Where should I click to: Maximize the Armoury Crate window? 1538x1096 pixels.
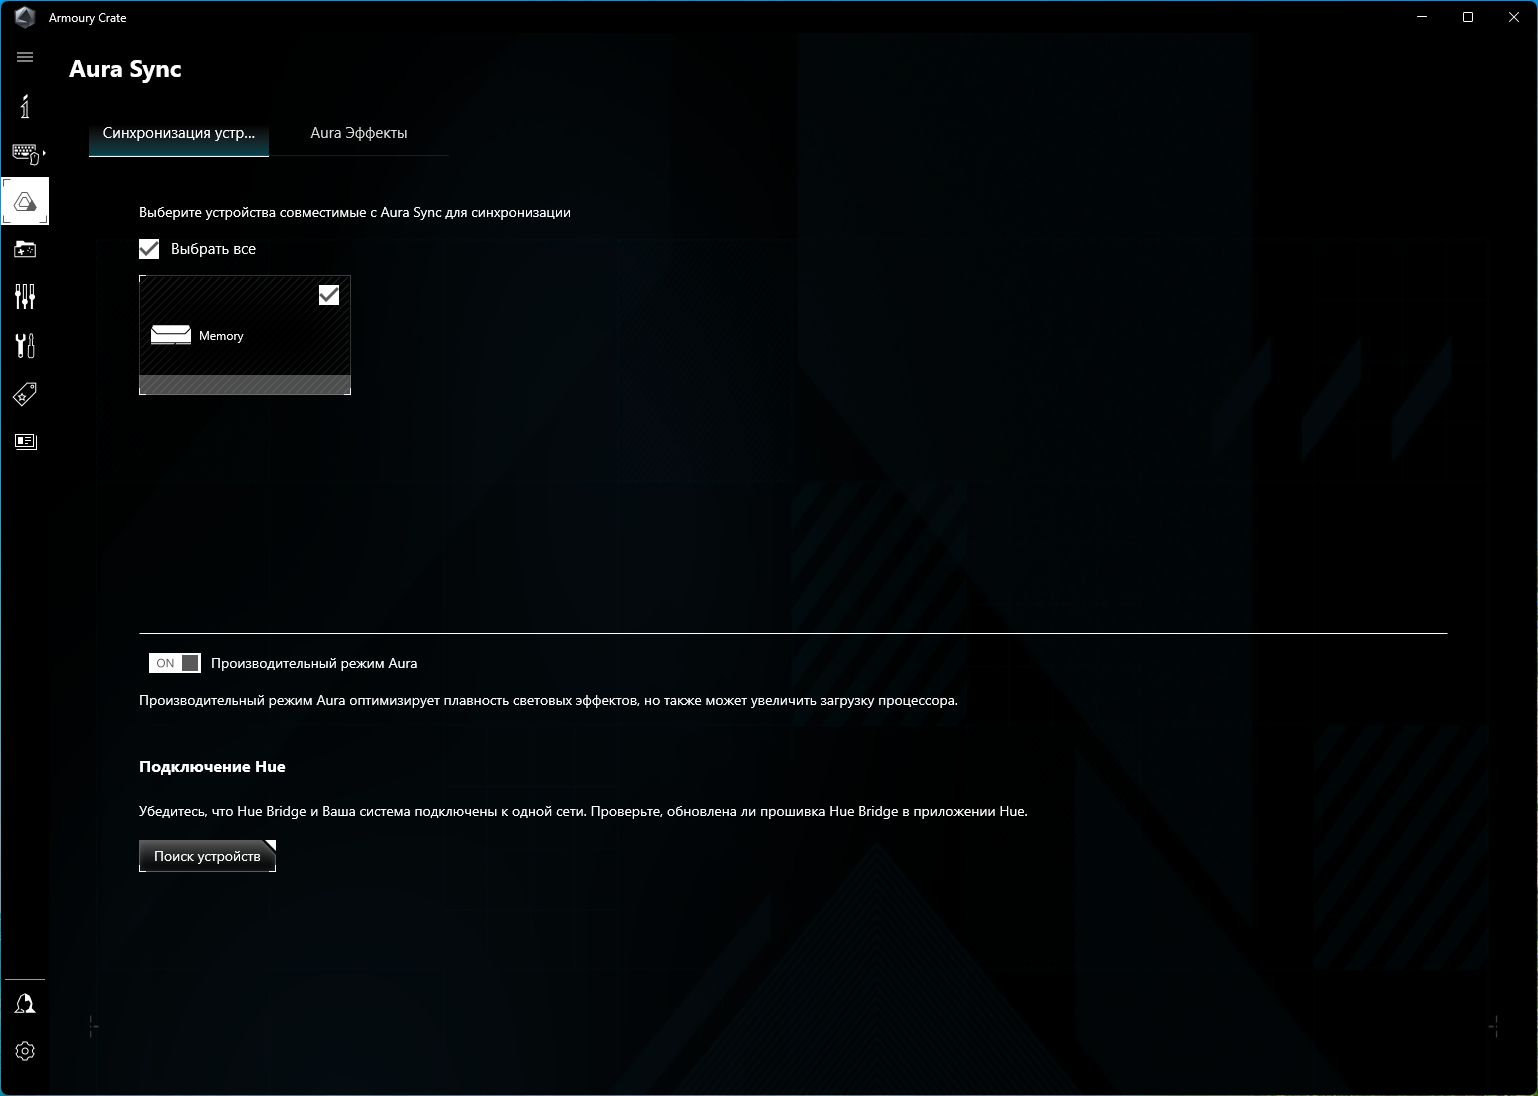tap(1468, 17)
